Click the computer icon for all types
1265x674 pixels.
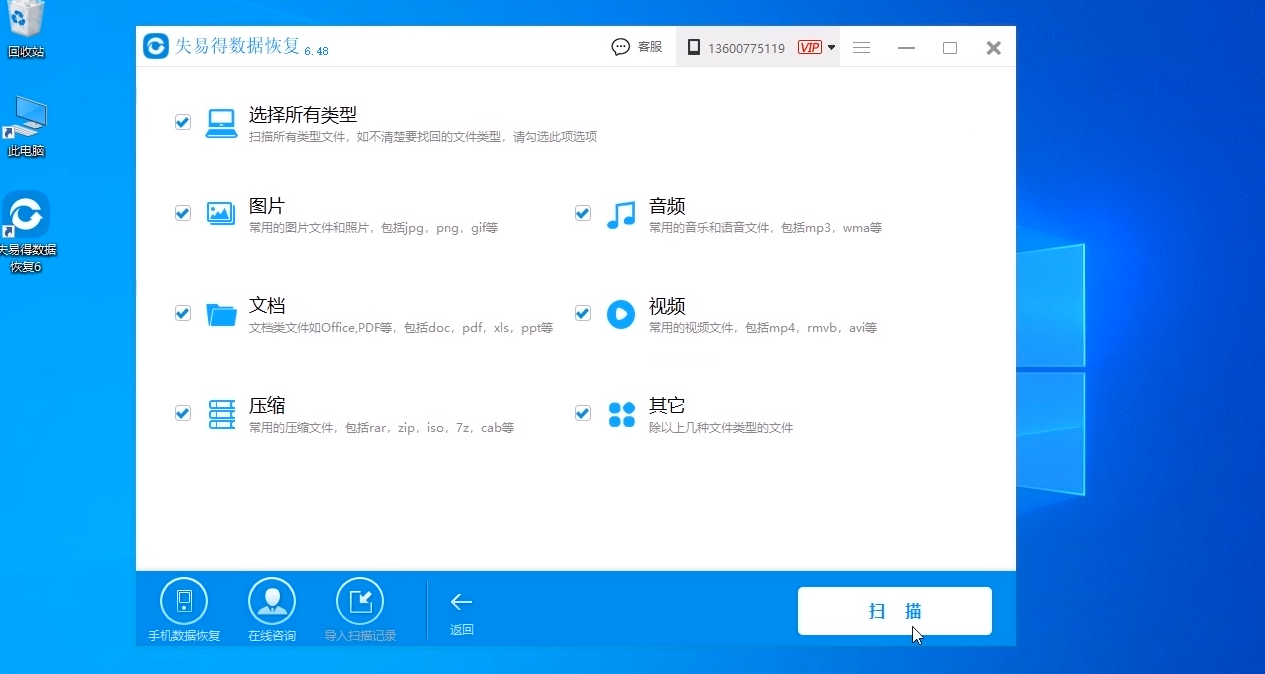tap(221, 123)
